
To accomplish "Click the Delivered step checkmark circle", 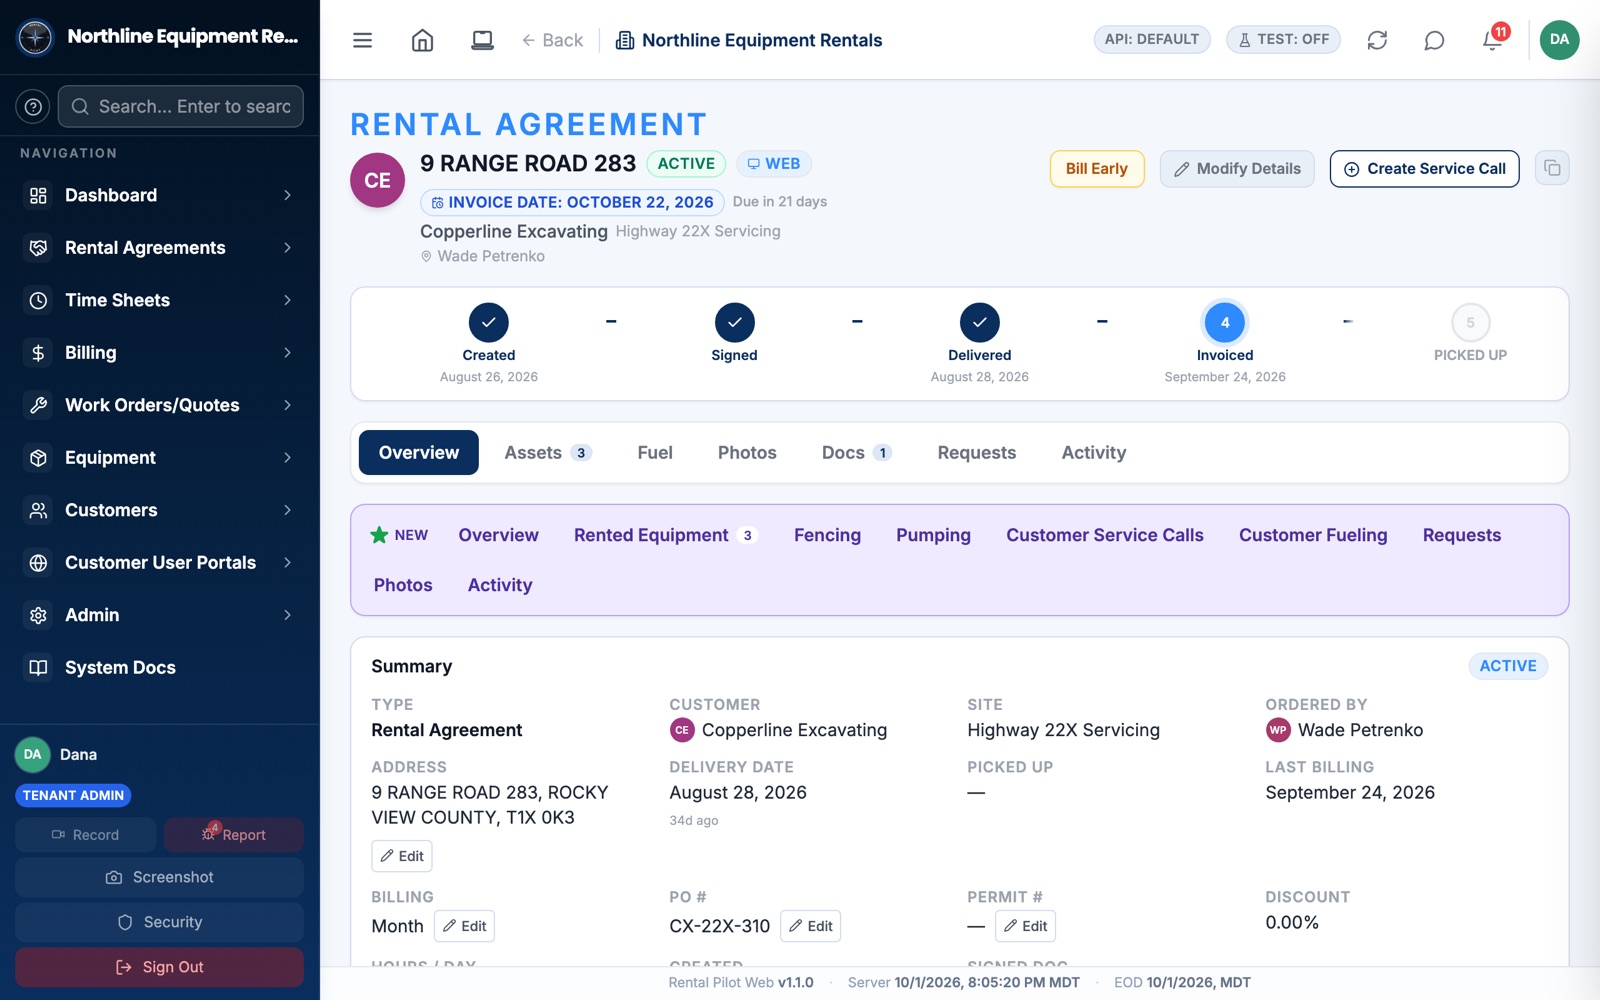I will click(x=980, y=322).
